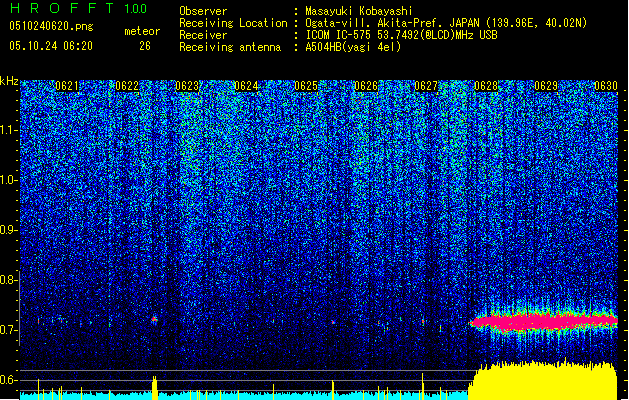Click the 0.7 kHz axis tick label
The height and width of the screenshot is (400, 629).
click(8, 330)
